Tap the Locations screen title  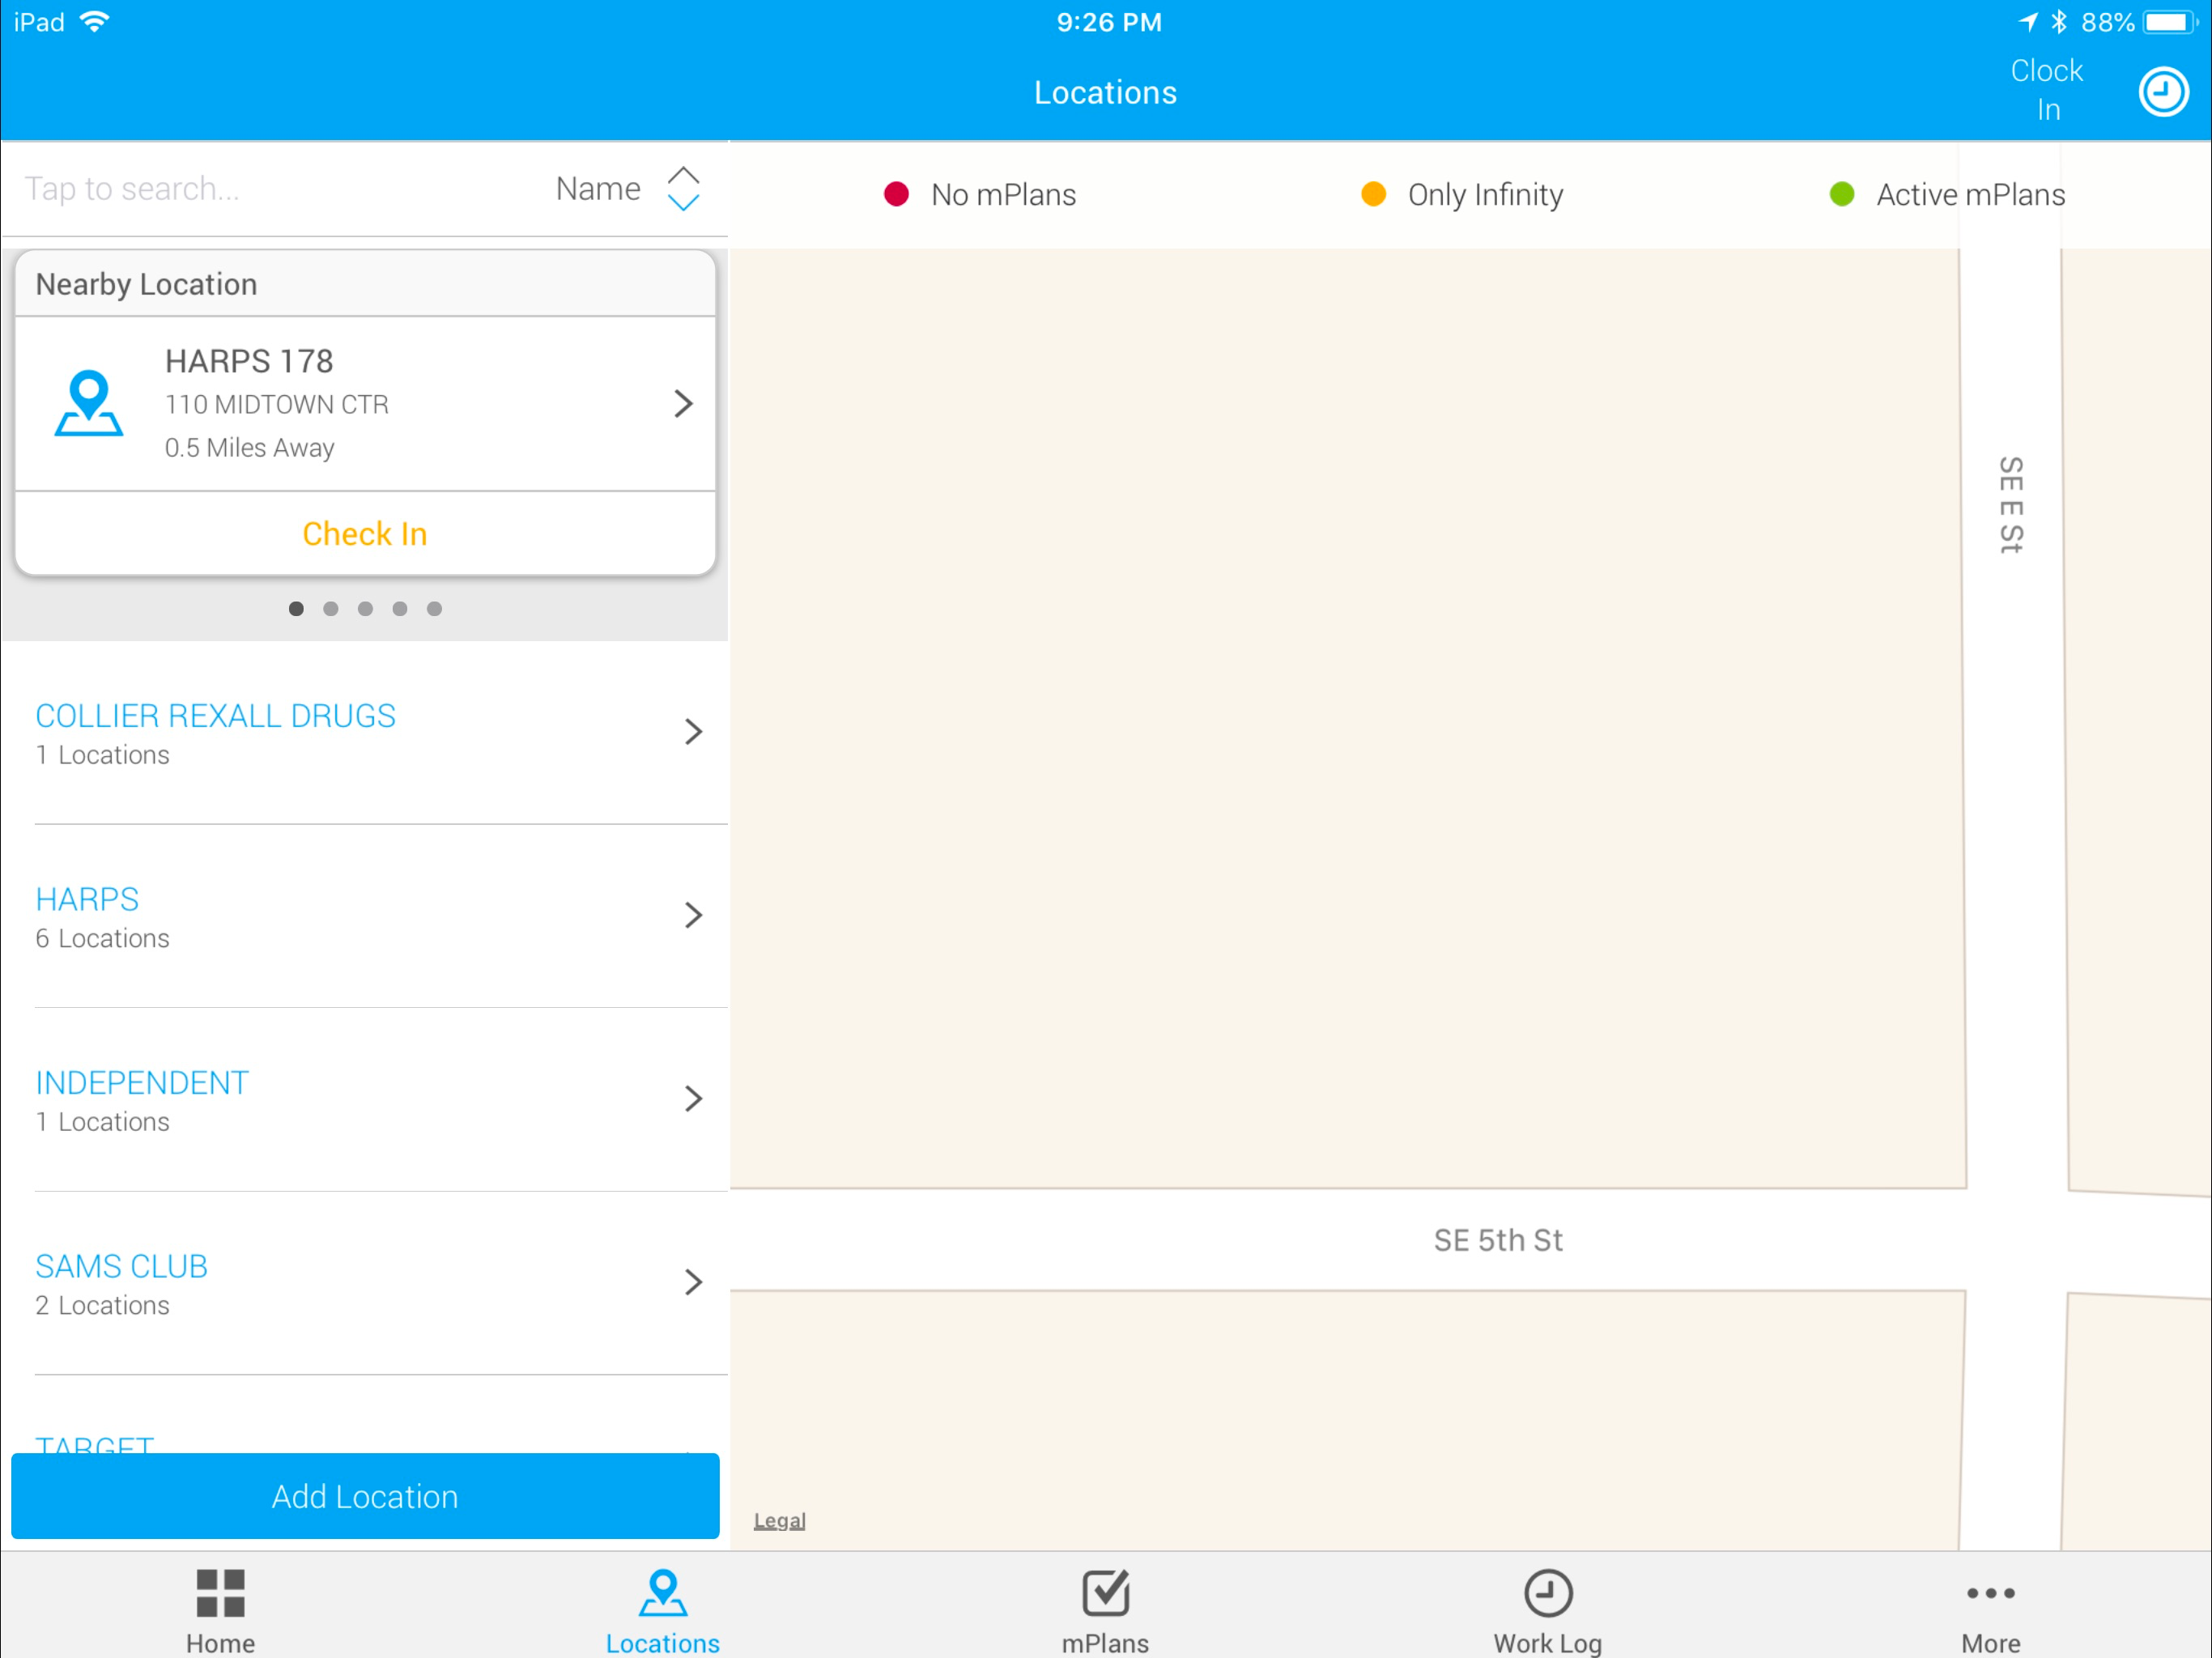(1105, 92)
